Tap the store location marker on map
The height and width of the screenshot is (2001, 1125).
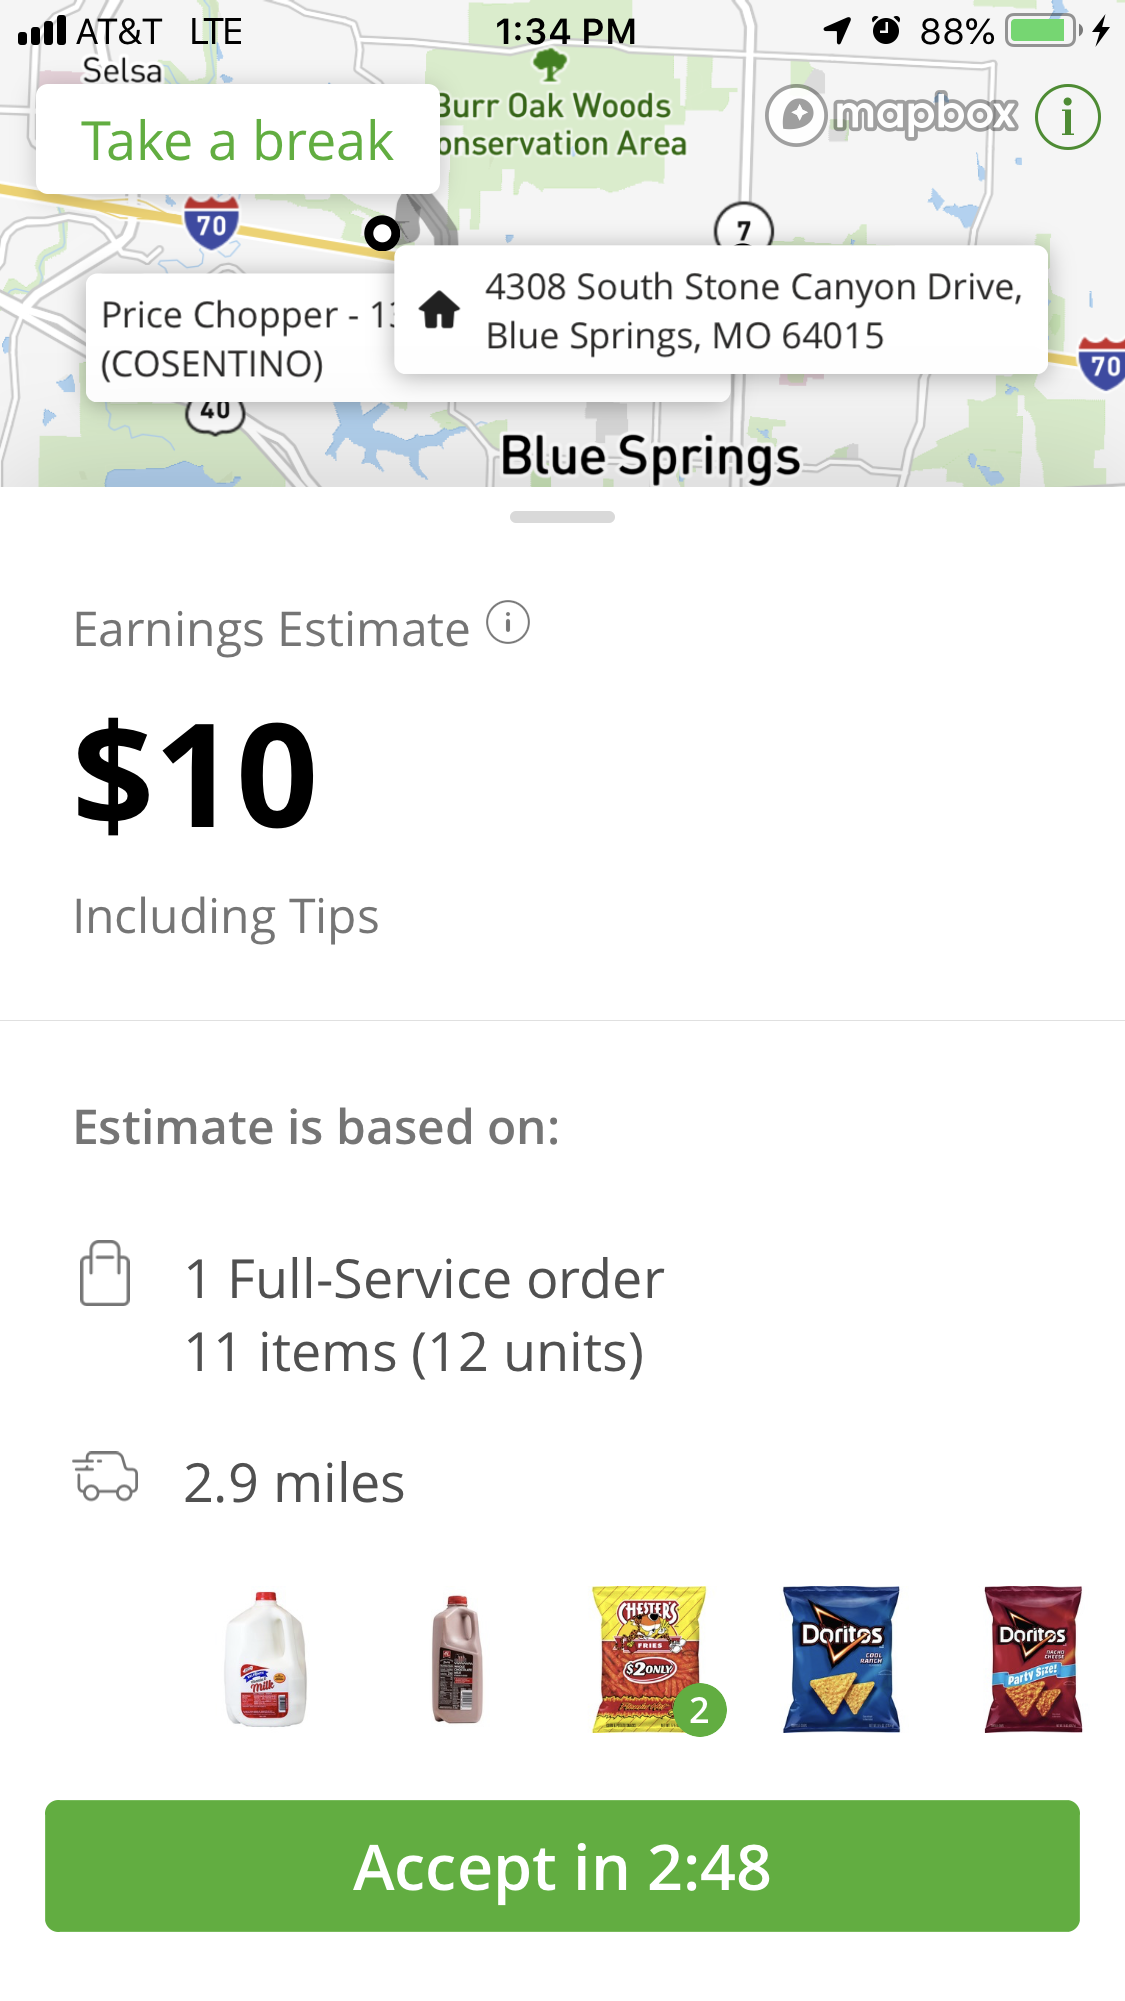pos(382,233)
